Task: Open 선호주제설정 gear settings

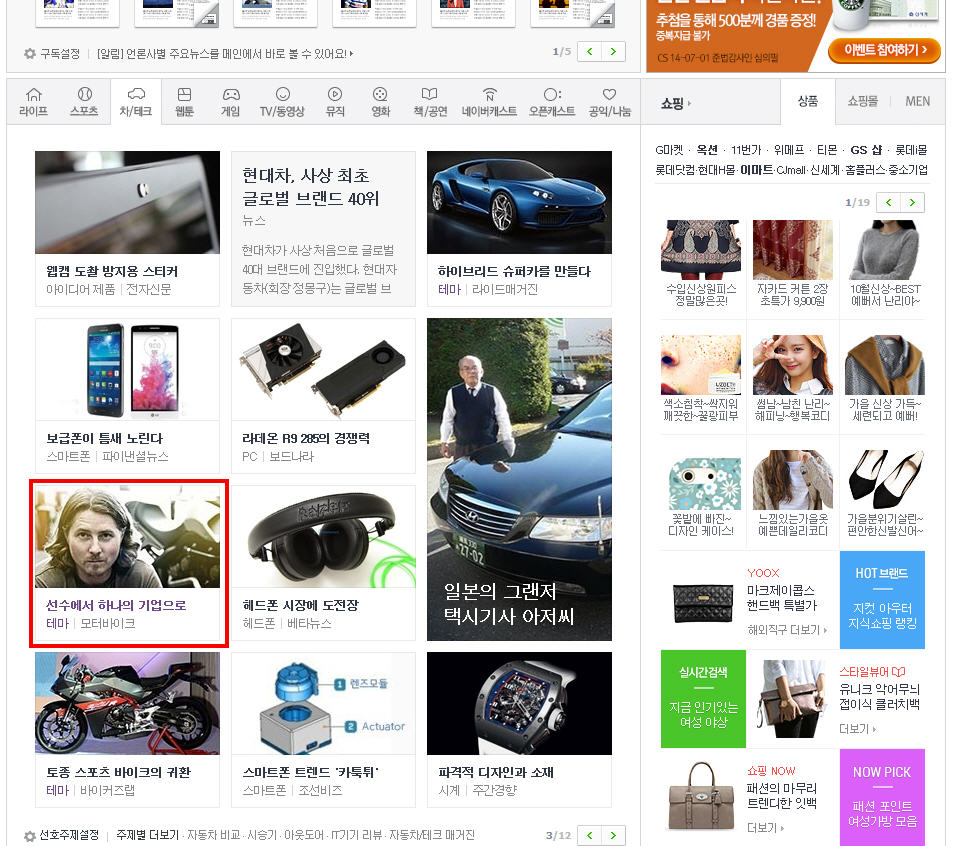Action: [60, 835]
